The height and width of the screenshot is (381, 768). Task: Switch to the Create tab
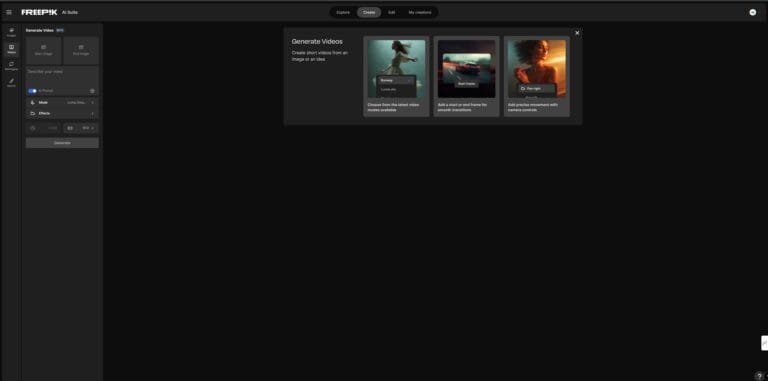click(x=369, y=12)
